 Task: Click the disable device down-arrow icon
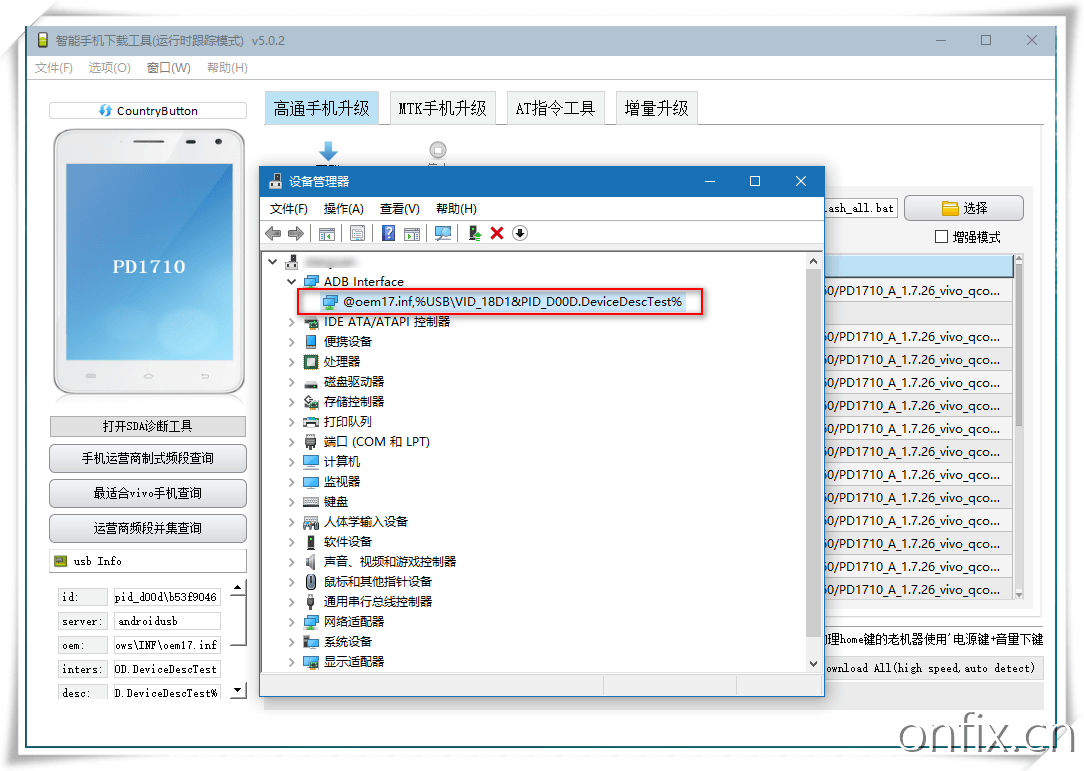[x=519, y=233]
